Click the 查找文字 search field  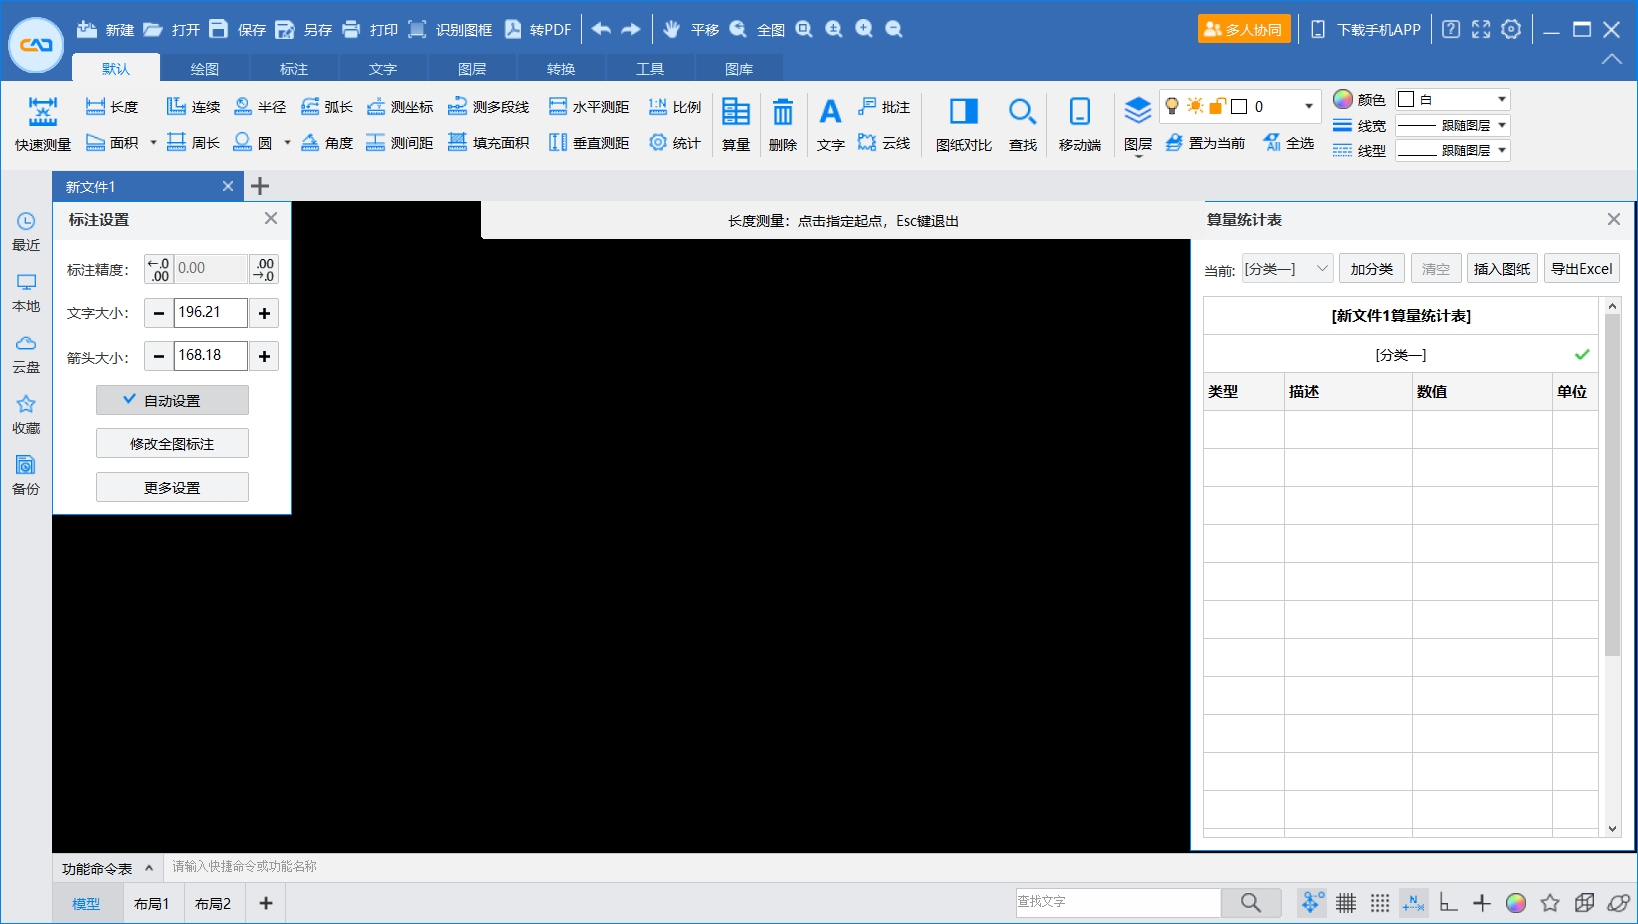click(1118, 902)
